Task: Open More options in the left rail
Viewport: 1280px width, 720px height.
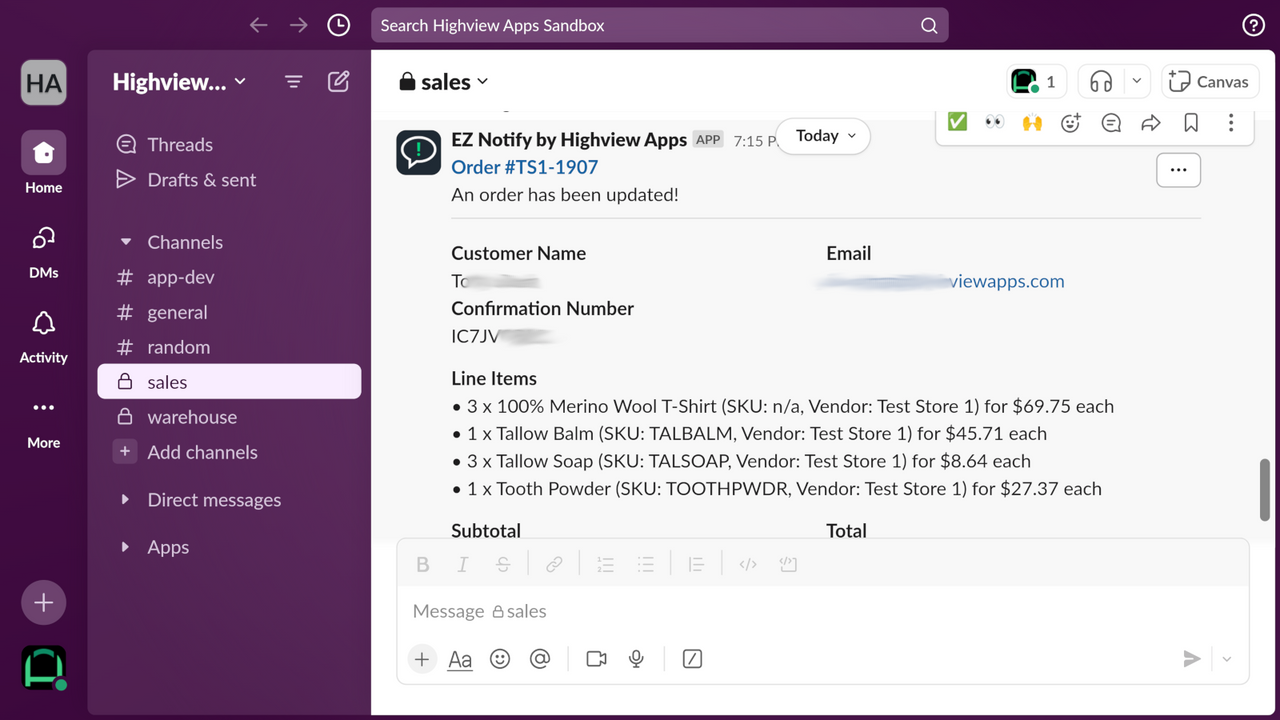Action: [x=44, y=420]
